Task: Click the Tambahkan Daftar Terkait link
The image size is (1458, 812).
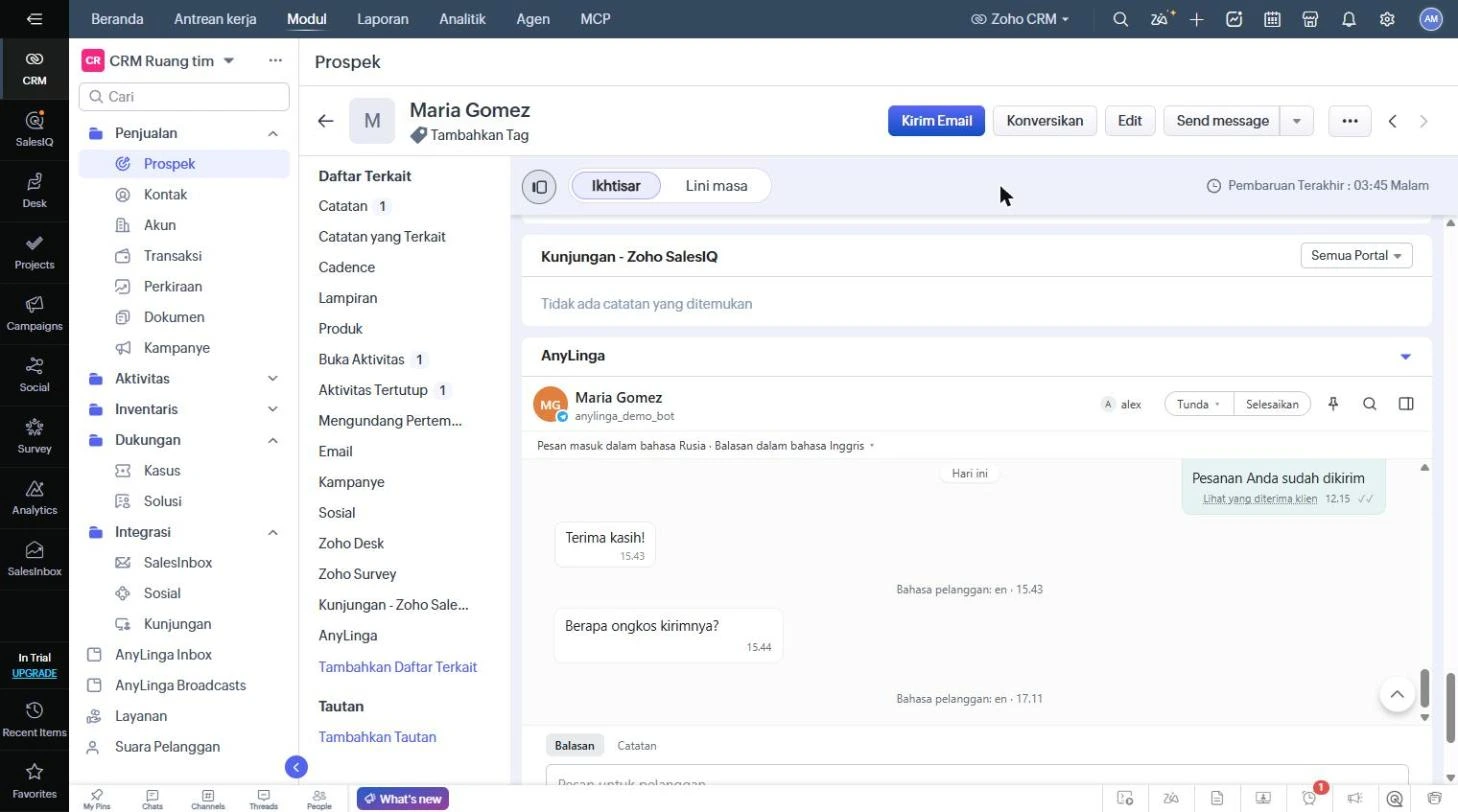Action: pos(398,667)
